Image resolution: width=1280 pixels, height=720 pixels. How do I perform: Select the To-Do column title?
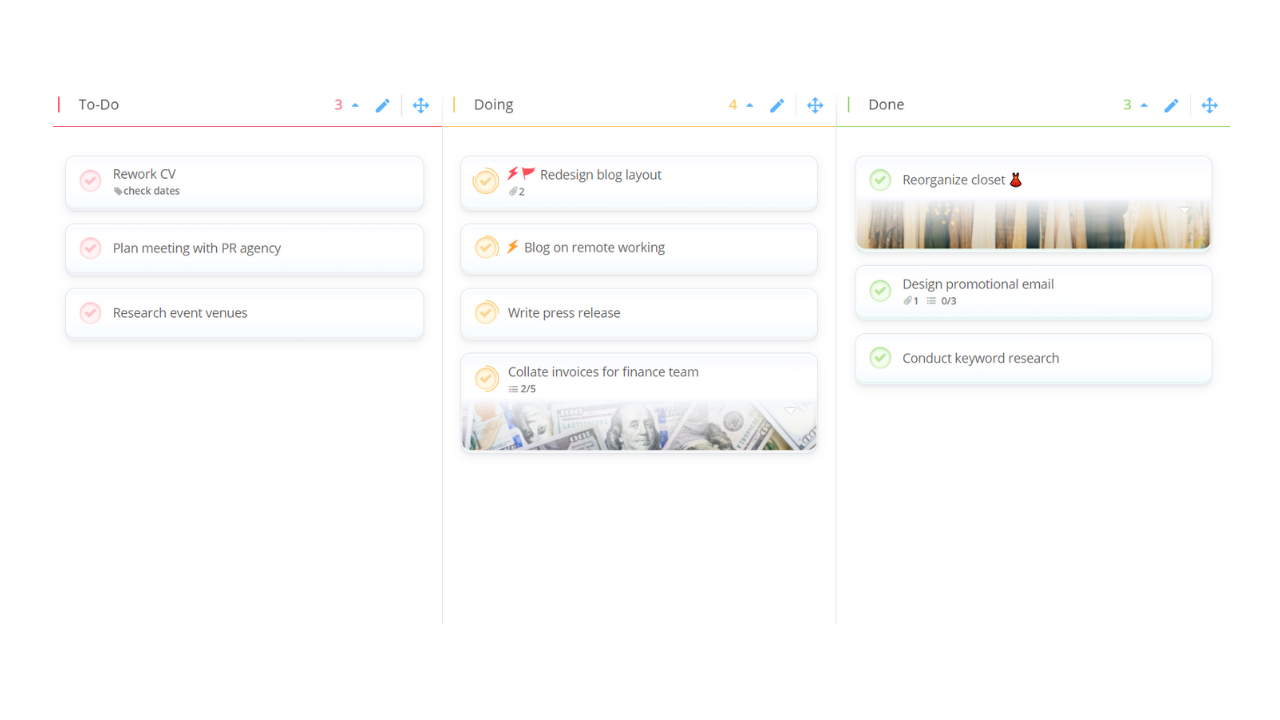[x=99, y=105]
